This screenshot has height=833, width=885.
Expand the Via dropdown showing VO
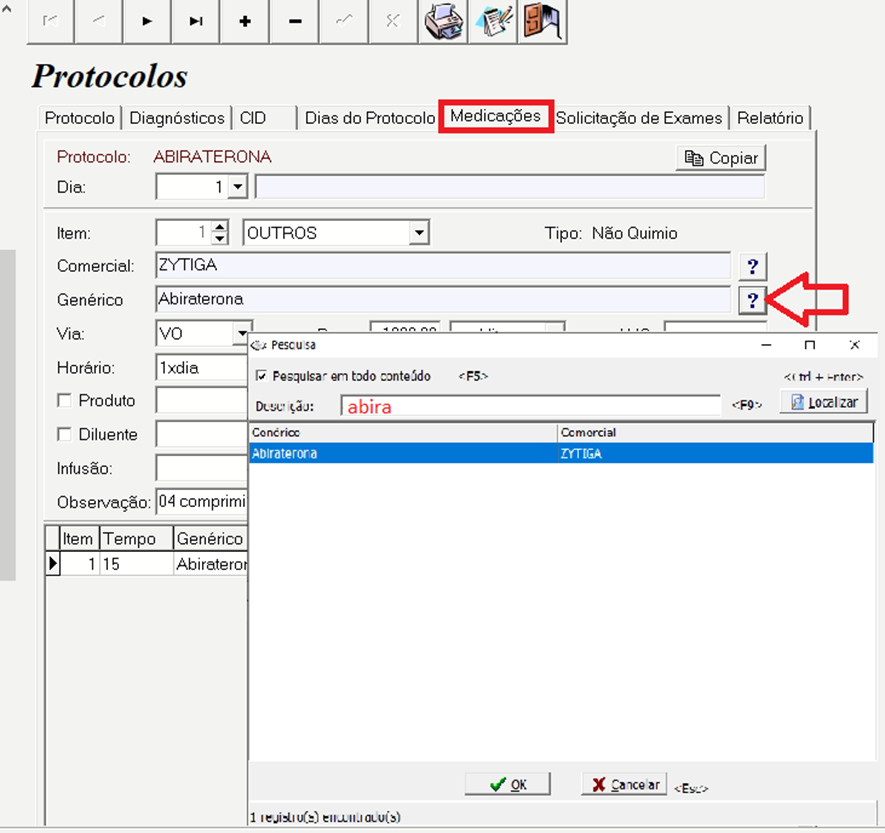tap(242, 333)
